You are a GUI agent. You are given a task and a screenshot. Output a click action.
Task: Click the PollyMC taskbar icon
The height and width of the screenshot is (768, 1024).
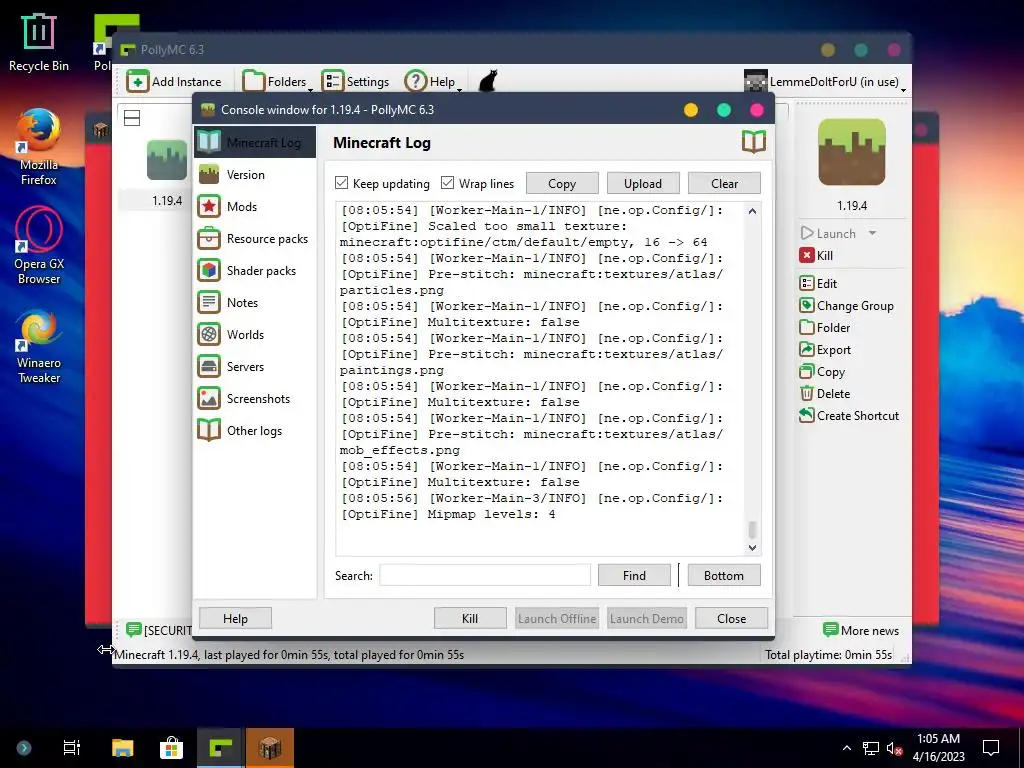pyautogui.click(x=221, y=748)
